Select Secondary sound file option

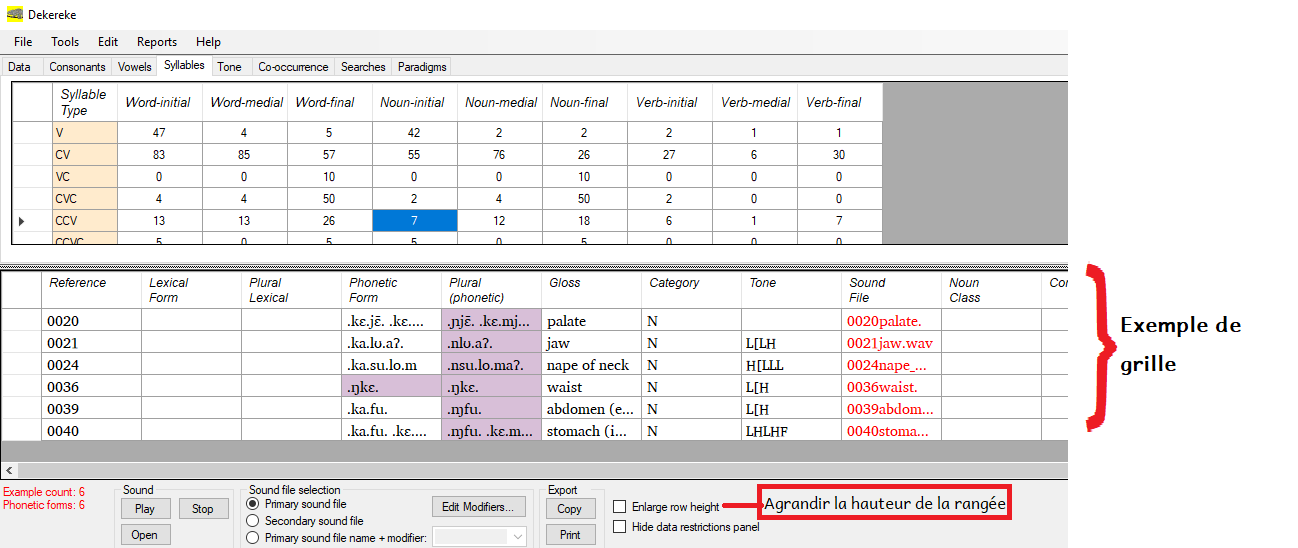253,521
